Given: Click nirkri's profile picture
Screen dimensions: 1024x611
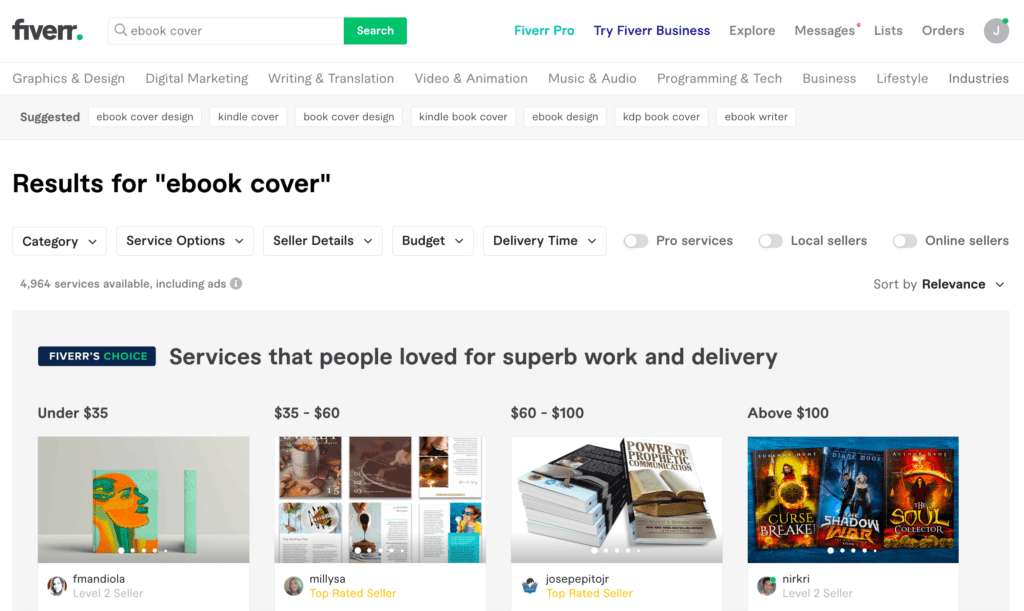Looking at the screenshot, I should (765, 585).
